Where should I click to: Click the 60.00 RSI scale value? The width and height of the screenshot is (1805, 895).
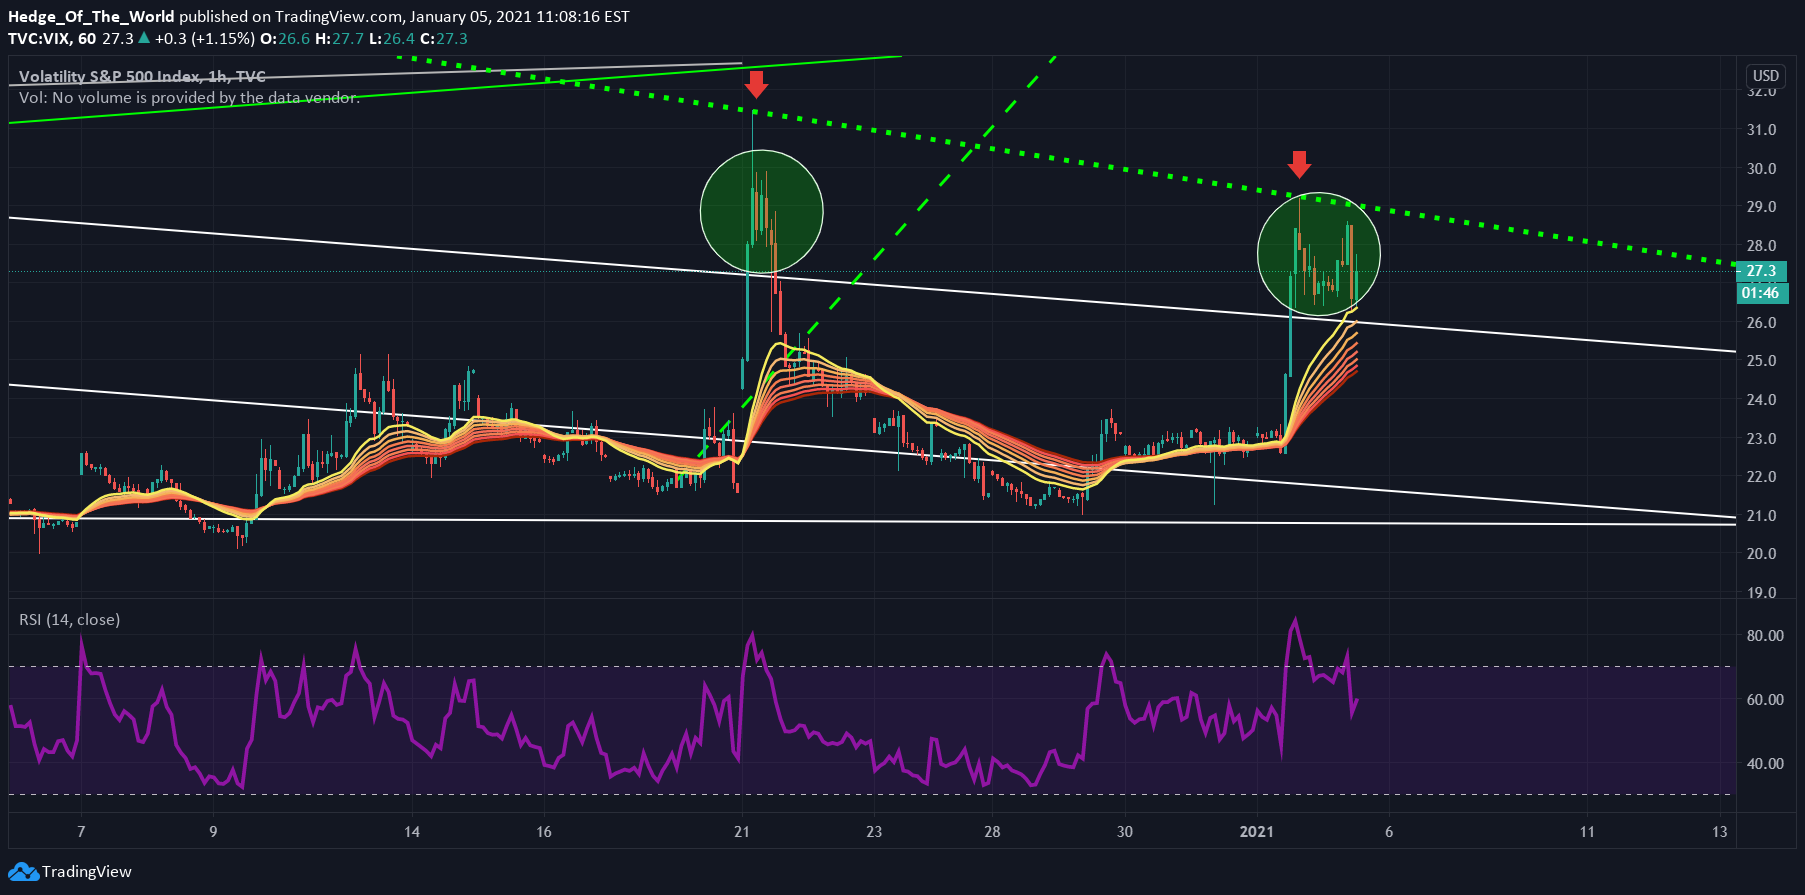pyautogui.click(x=1765, y=700)
